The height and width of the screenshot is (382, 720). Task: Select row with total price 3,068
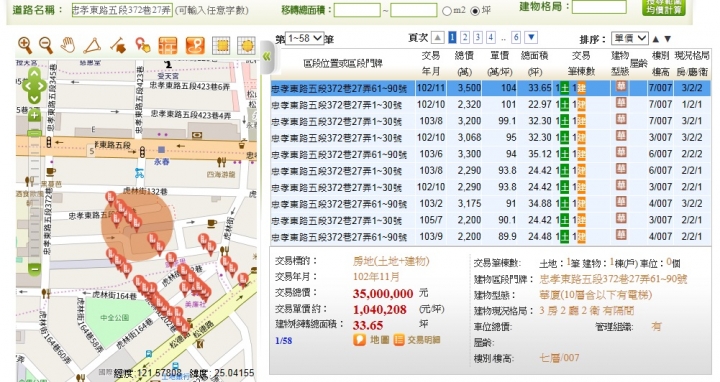point(490,138)
